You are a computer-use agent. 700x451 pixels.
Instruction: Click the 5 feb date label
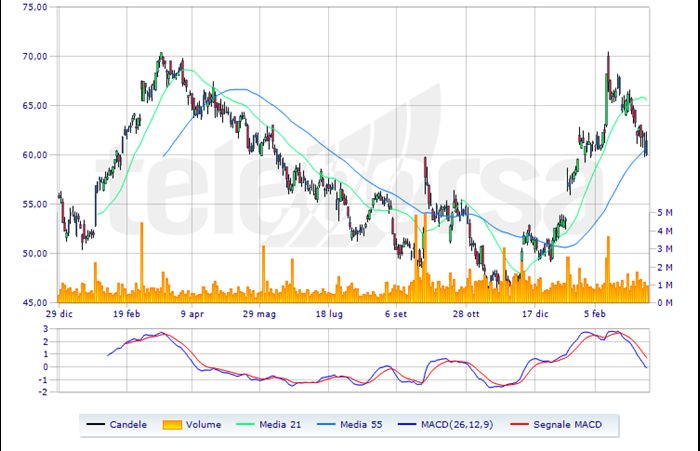tap(597, 313)
